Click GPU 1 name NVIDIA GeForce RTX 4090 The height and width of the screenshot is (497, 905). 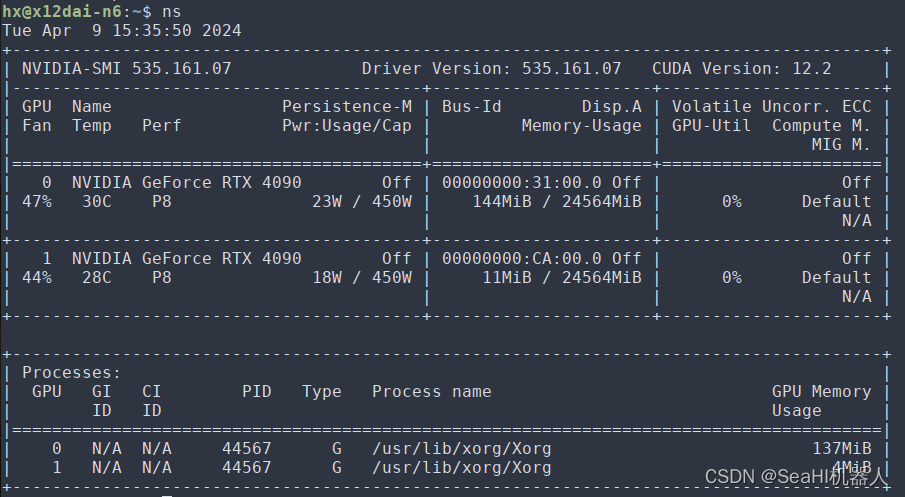186,259
